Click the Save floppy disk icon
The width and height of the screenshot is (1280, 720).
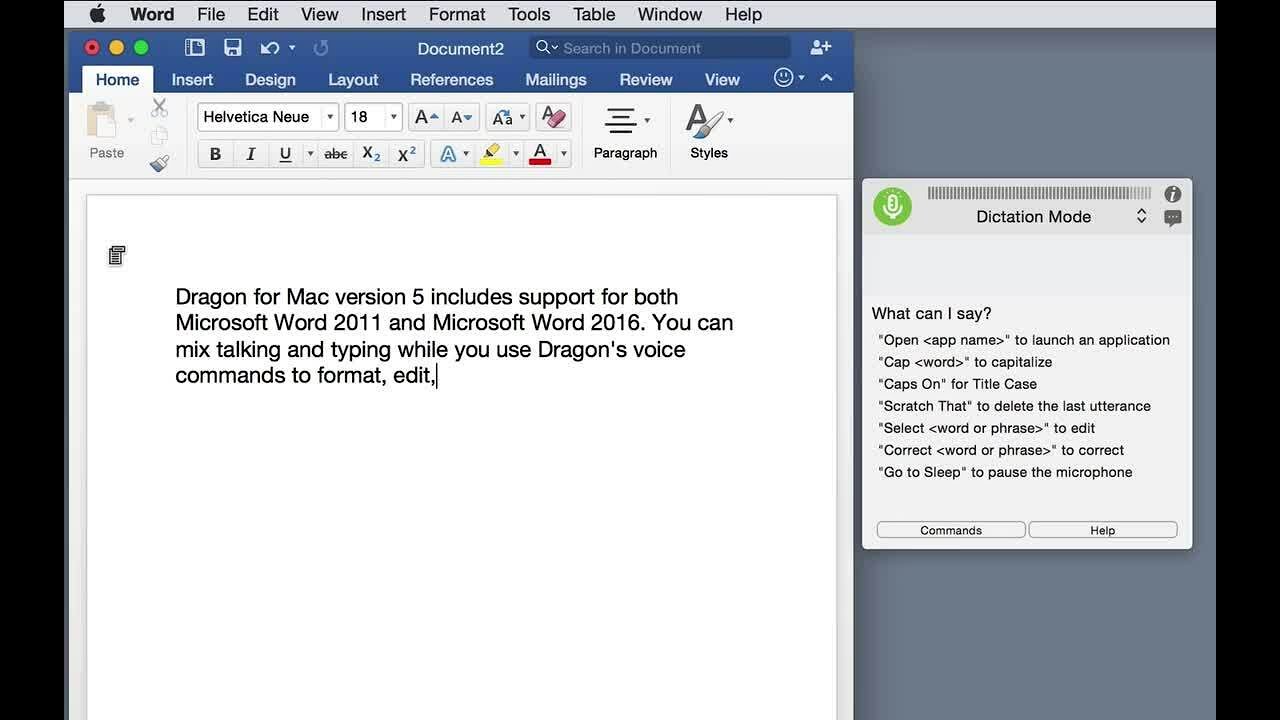[x=233, y=48]
